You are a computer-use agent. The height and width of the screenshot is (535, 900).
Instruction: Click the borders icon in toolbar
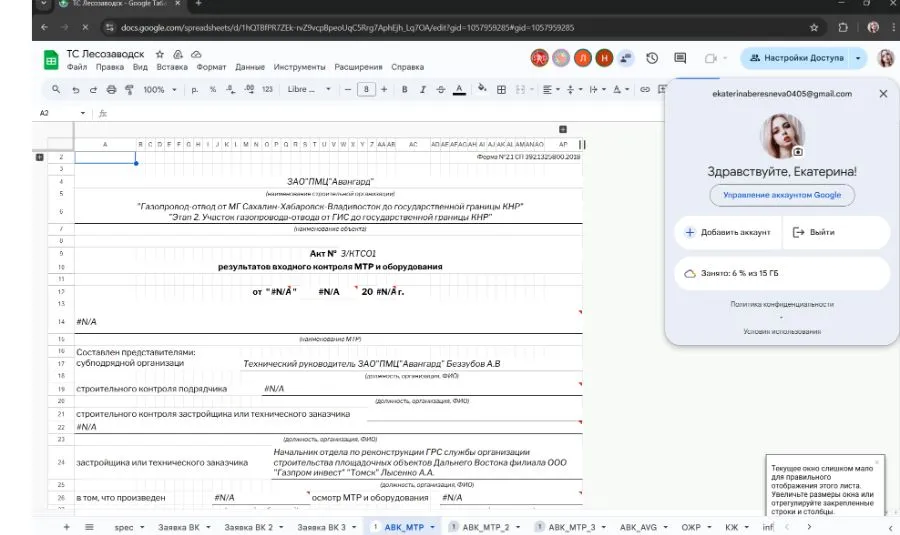coord(502,90)
